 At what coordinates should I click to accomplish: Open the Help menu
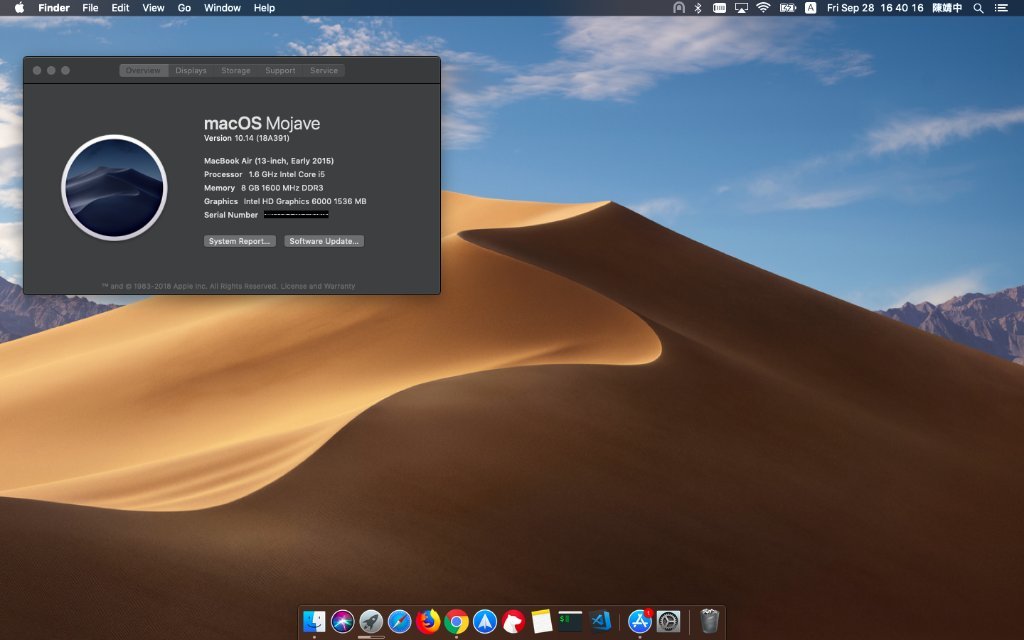click(264, 8)
